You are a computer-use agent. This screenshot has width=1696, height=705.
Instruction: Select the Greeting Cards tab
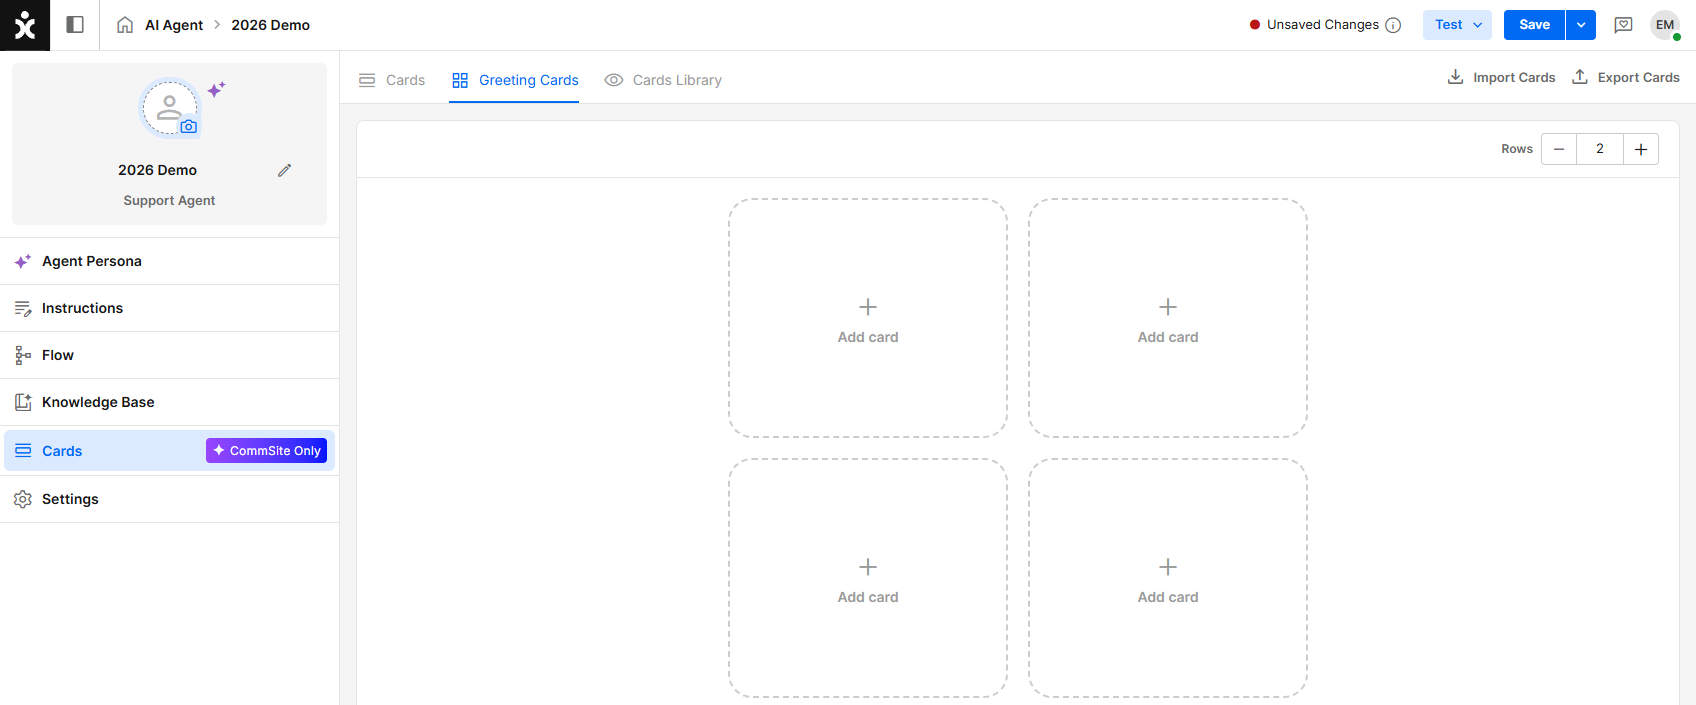(x=515, y=80)
